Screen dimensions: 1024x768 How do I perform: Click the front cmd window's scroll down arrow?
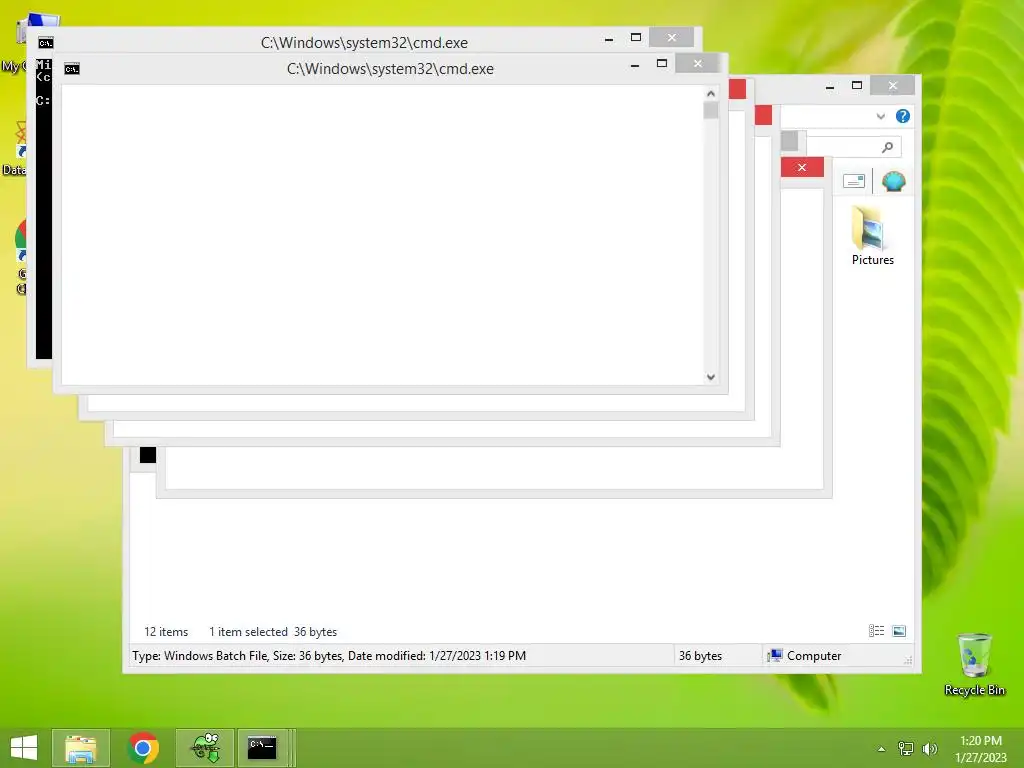(711, 377)
